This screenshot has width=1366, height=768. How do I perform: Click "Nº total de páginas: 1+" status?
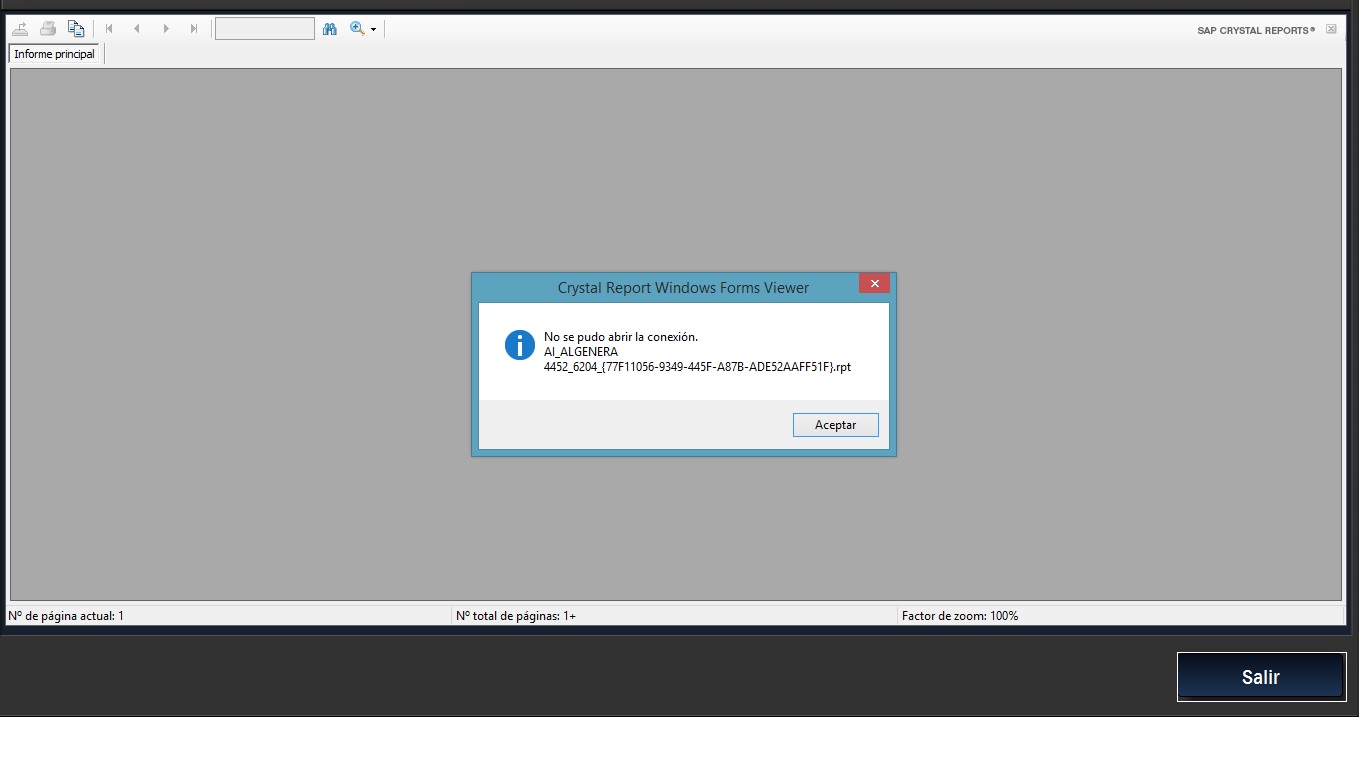516,616
